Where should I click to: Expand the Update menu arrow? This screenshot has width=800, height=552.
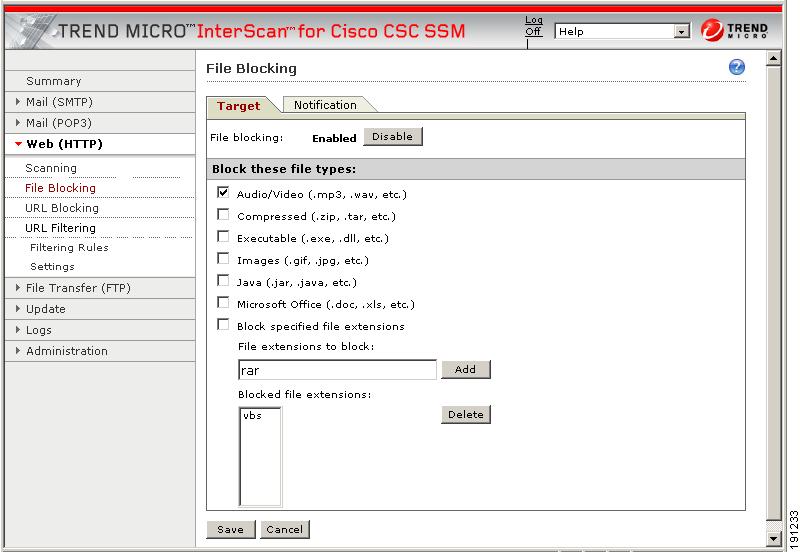(18, 308)
